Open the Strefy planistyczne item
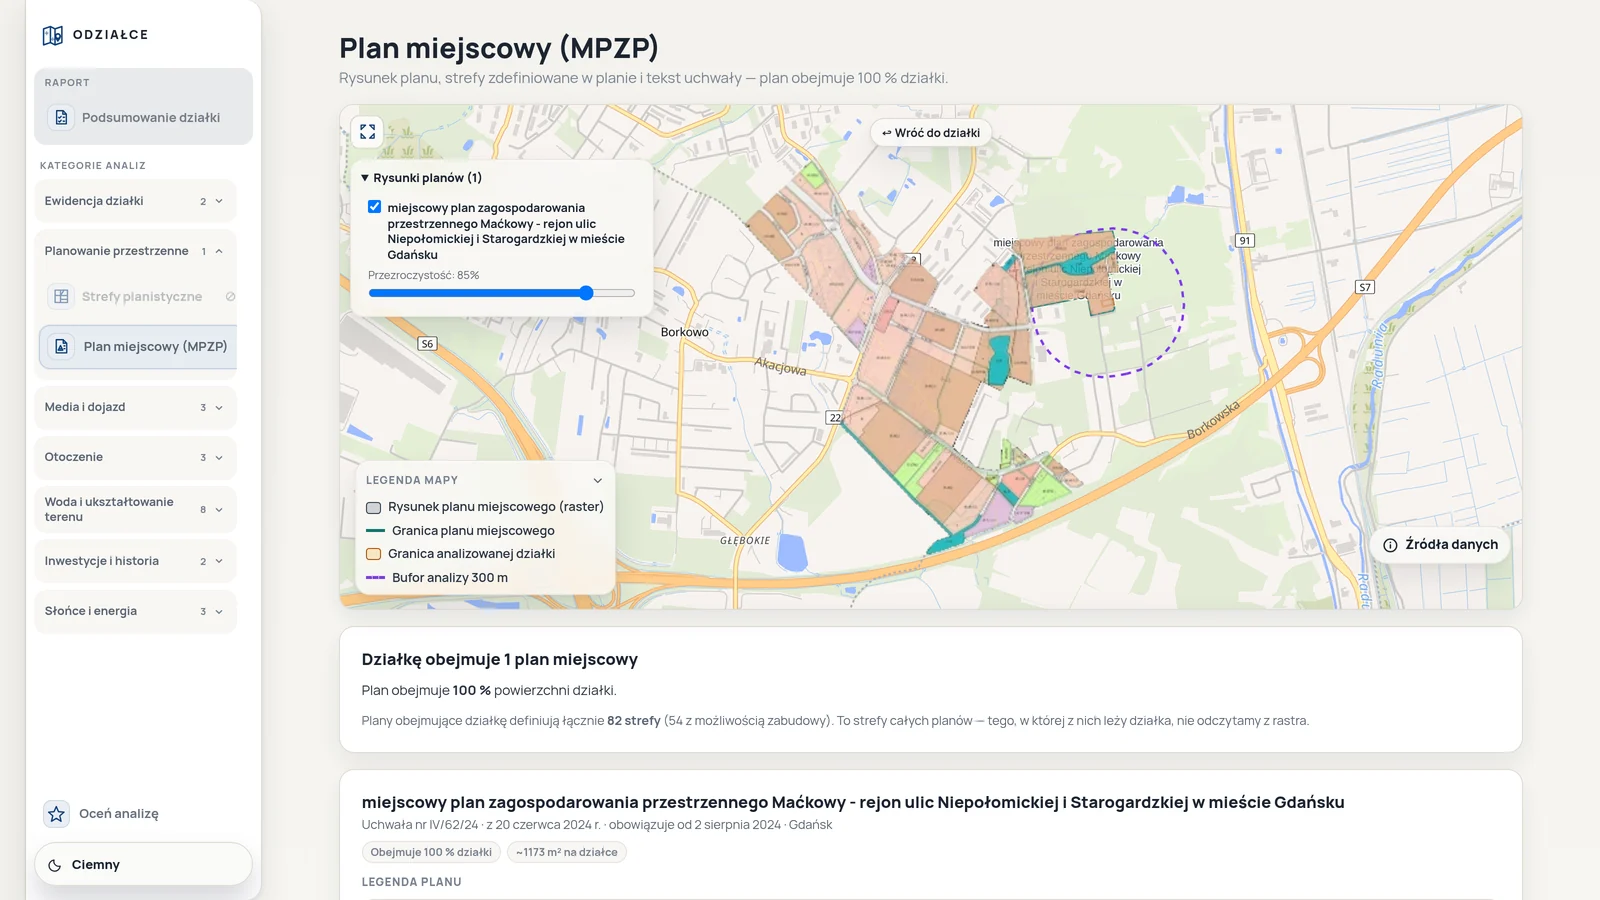1600x900 pixels. pyautogui.click(x=139, y=297)
